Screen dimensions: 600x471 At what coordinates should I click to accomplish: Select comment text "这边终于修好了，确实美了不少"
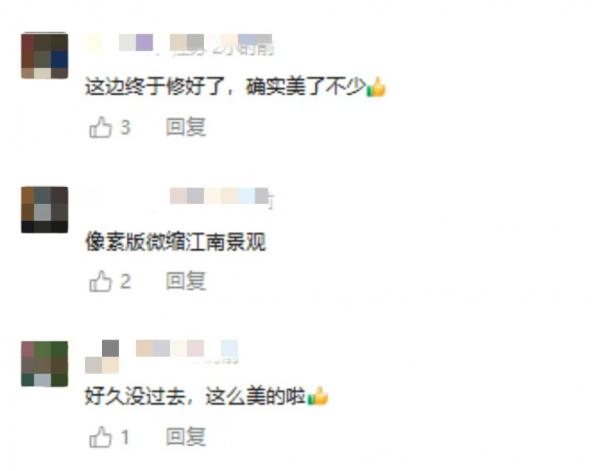[x=225, y=87]
